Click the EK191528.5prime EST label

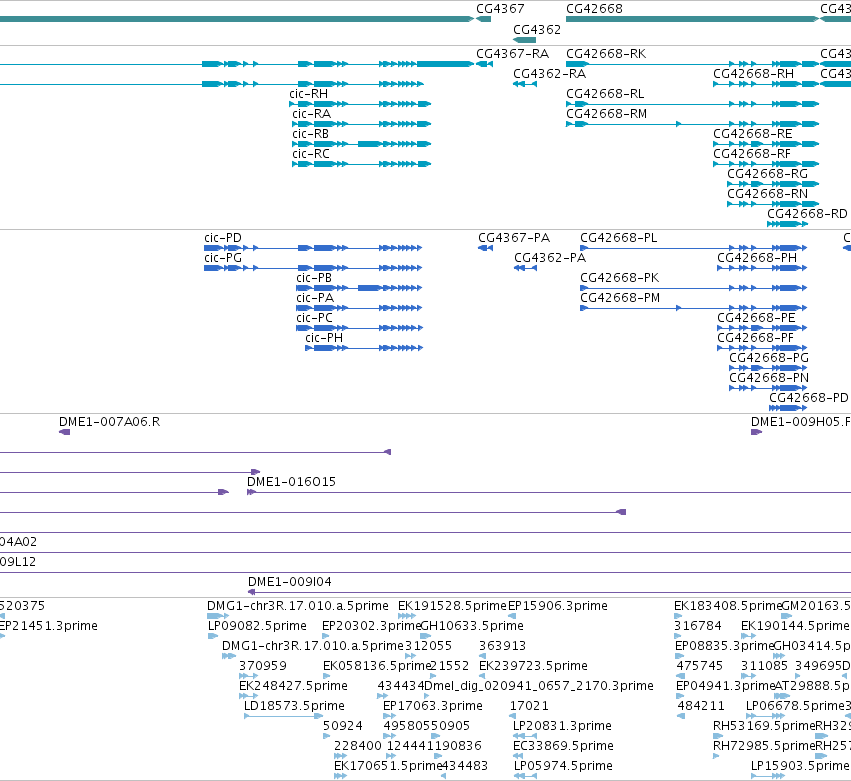(x=452, y=606)
